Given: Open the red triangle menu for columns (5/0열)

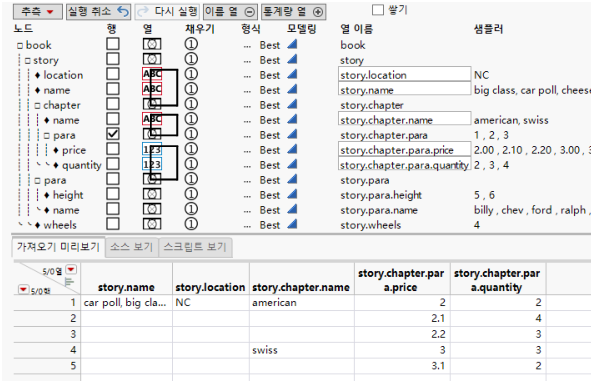Looking at the screenshot, I should point(71,270).
